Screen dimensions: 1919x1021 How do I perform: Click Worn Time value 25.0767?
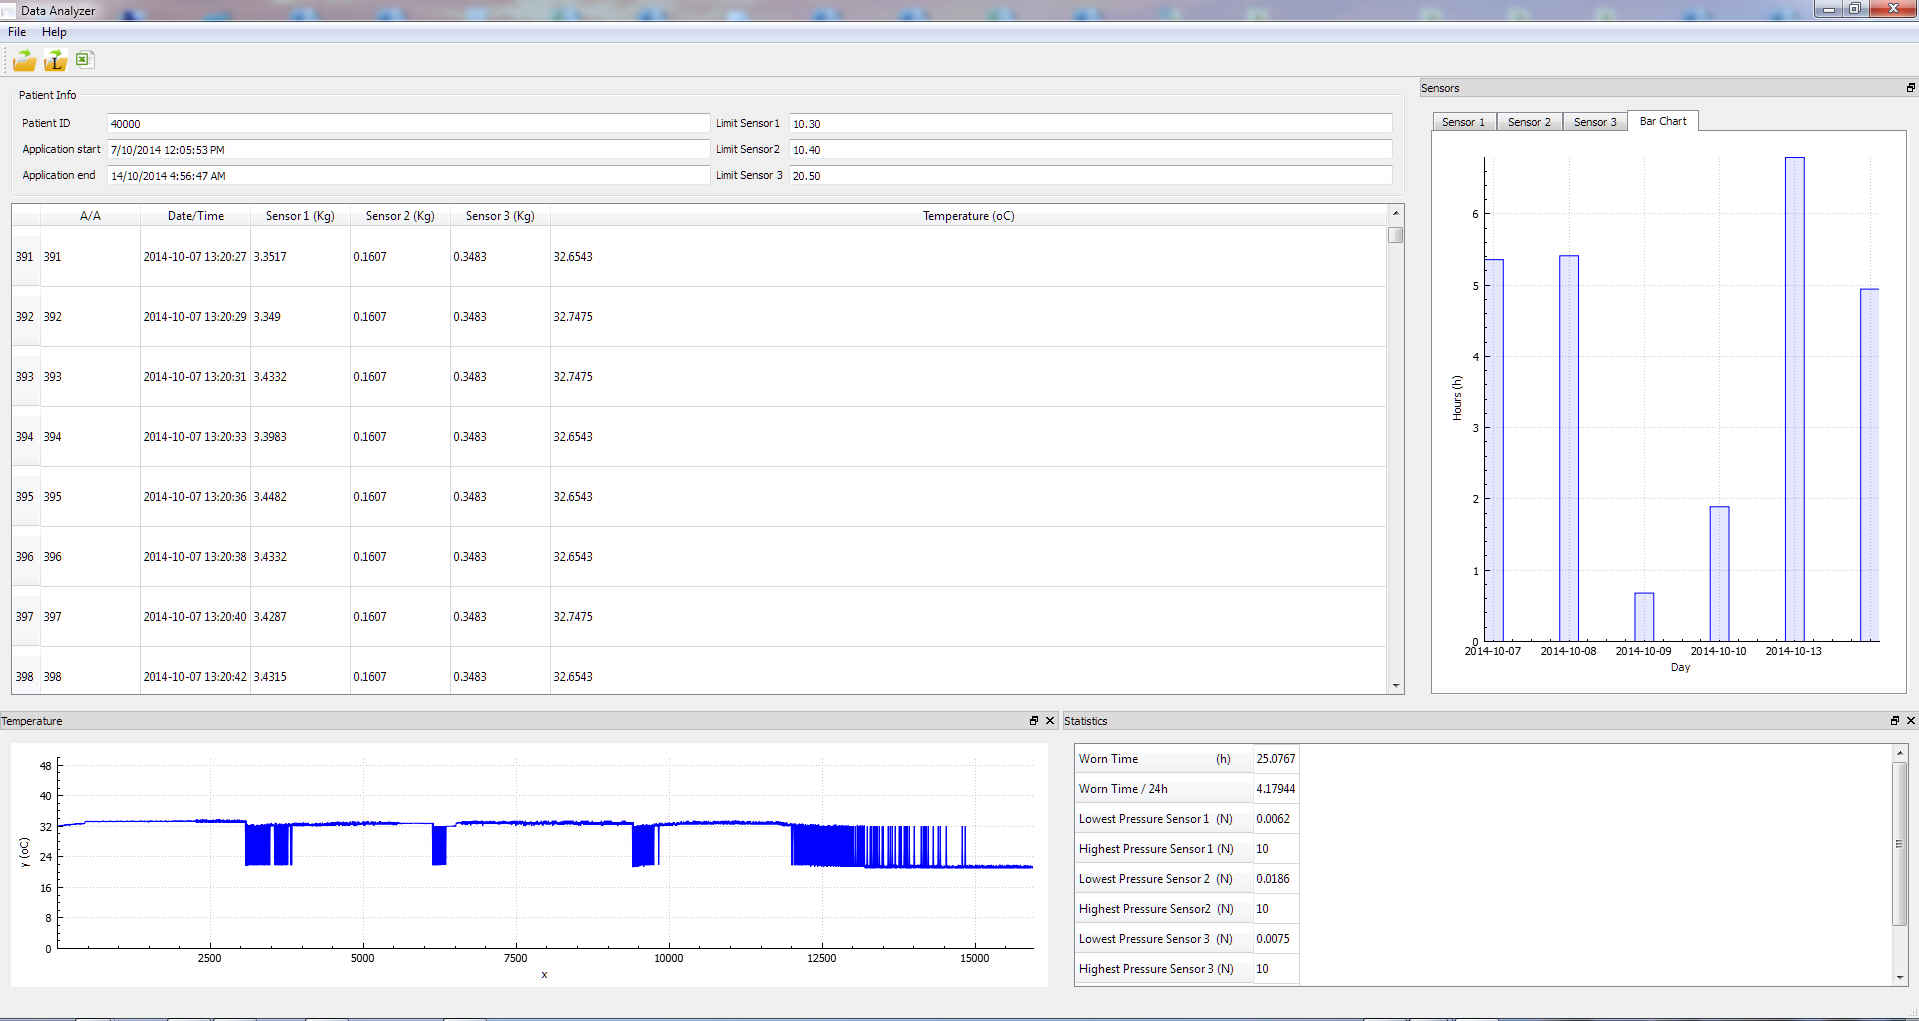coord(1276,759)
